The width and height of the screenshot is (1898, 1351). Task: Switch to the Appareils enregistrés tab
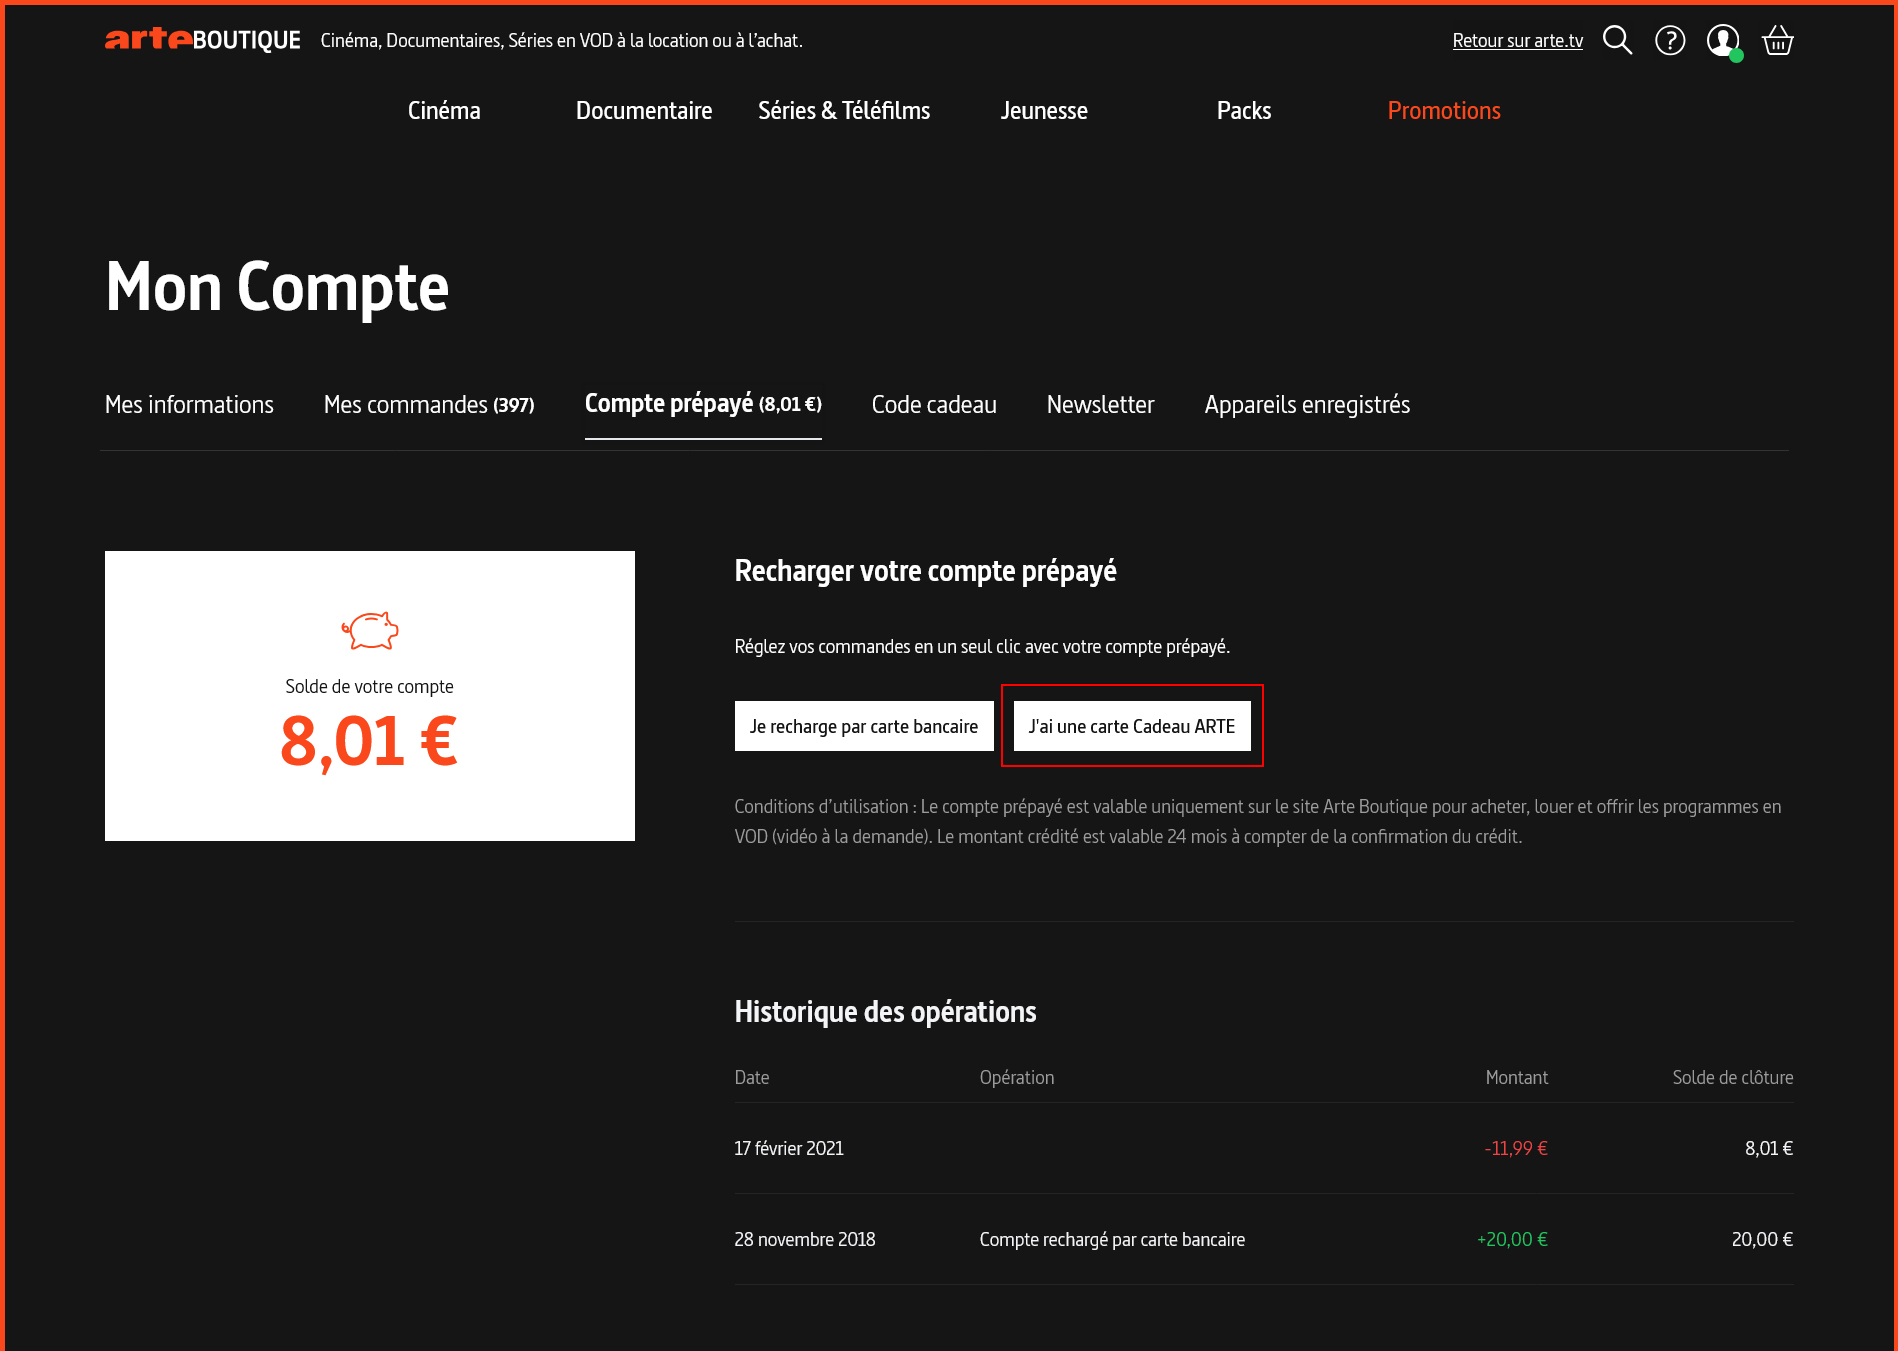1307,405
